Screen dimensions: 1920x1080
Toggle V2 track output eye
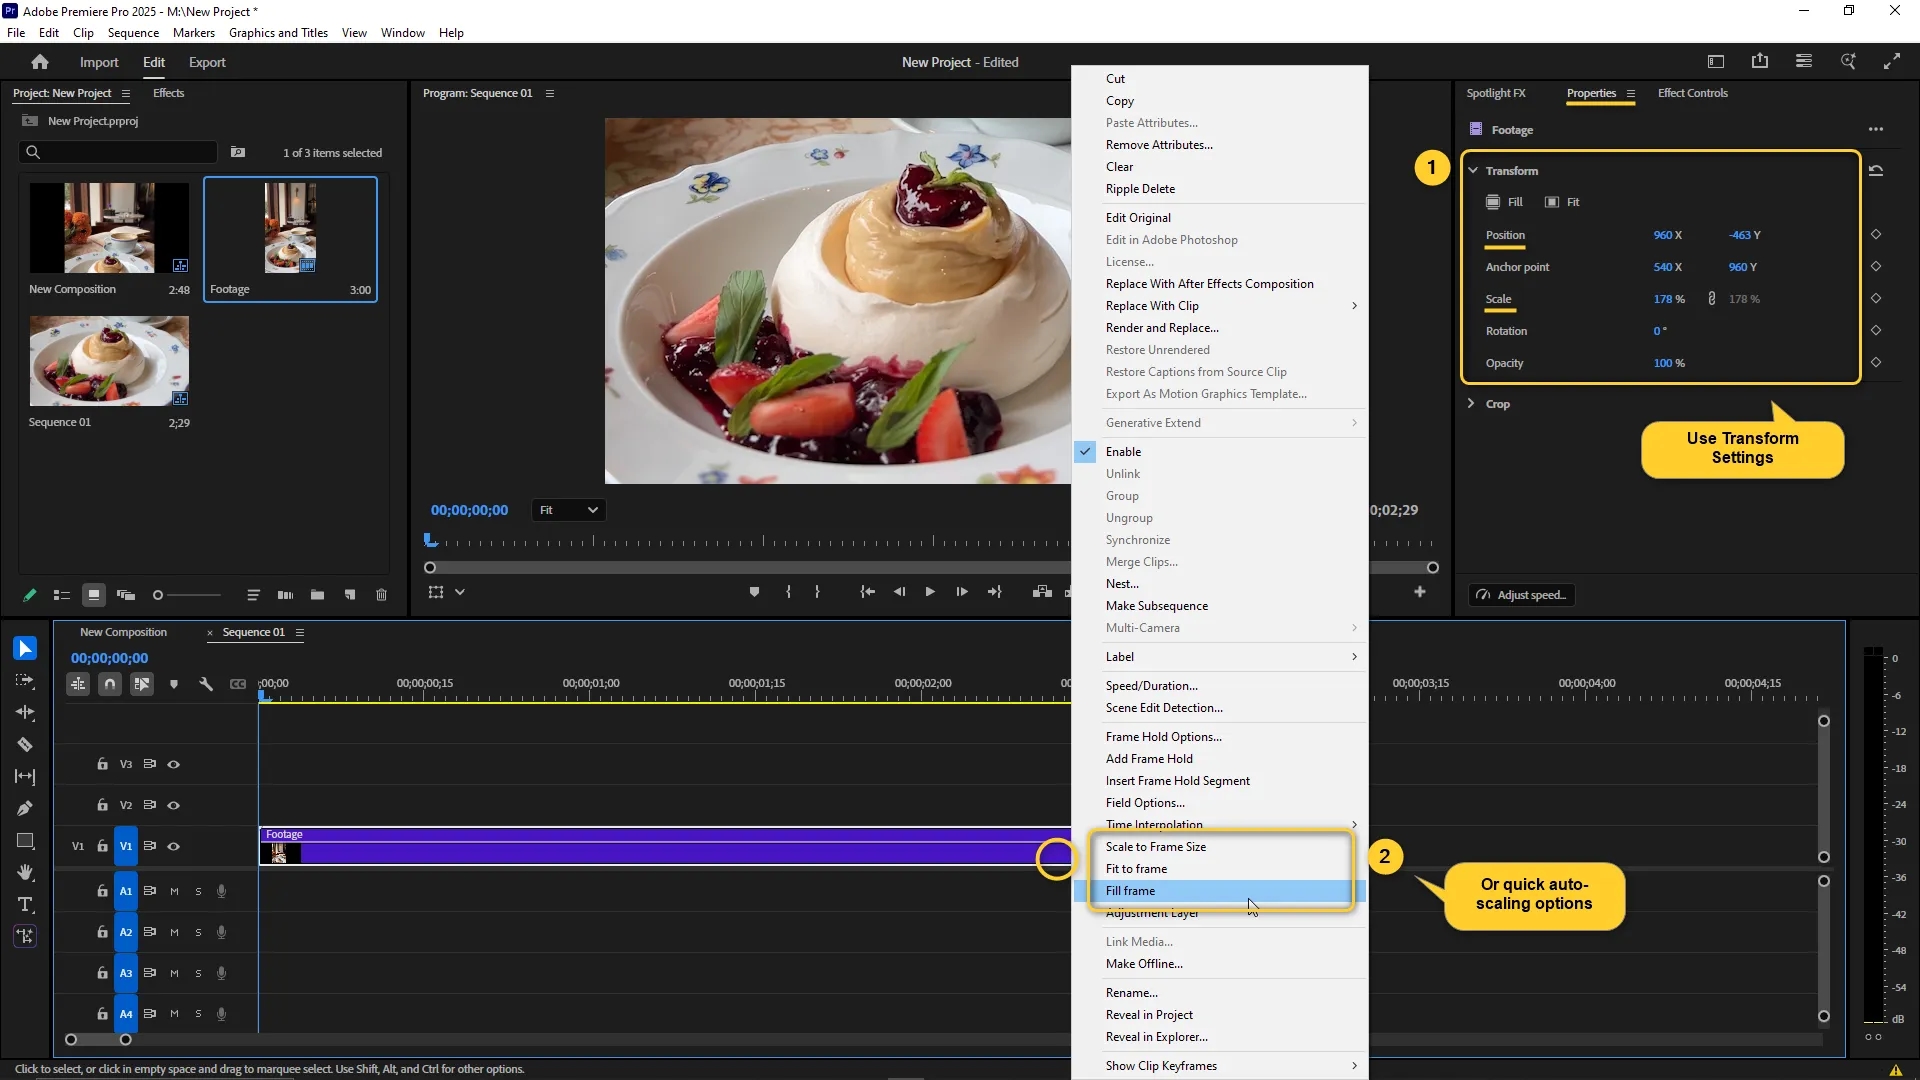[173, 805]
